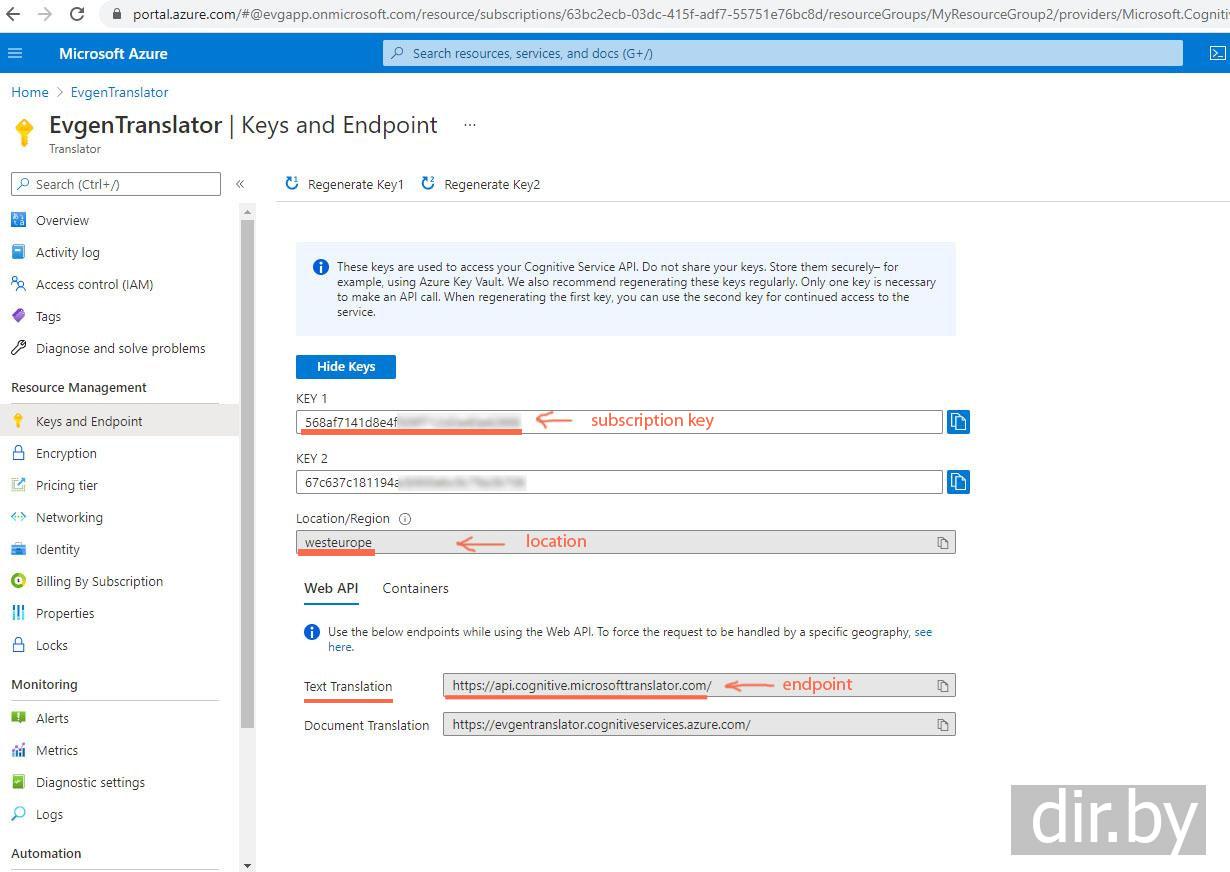The width and height of the screenshot is (1230, 872).
Task: Copy KEY 1 to clipboard
Action: pyautogui.click(x=958, y=422)
